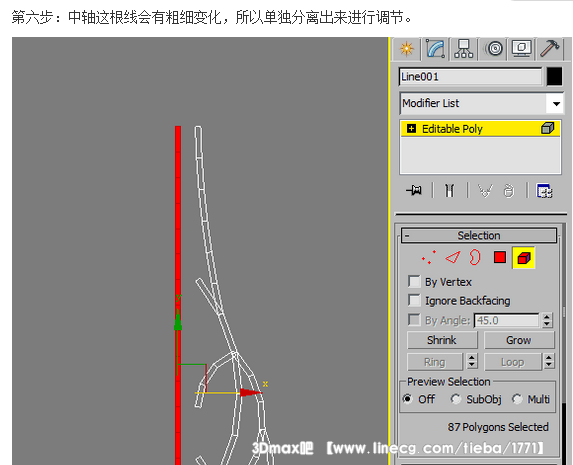Viewport: 573px width, 465px height.
Task: Enable the Ignore Backfacing checkbox
Action: (x=414, y=300)
